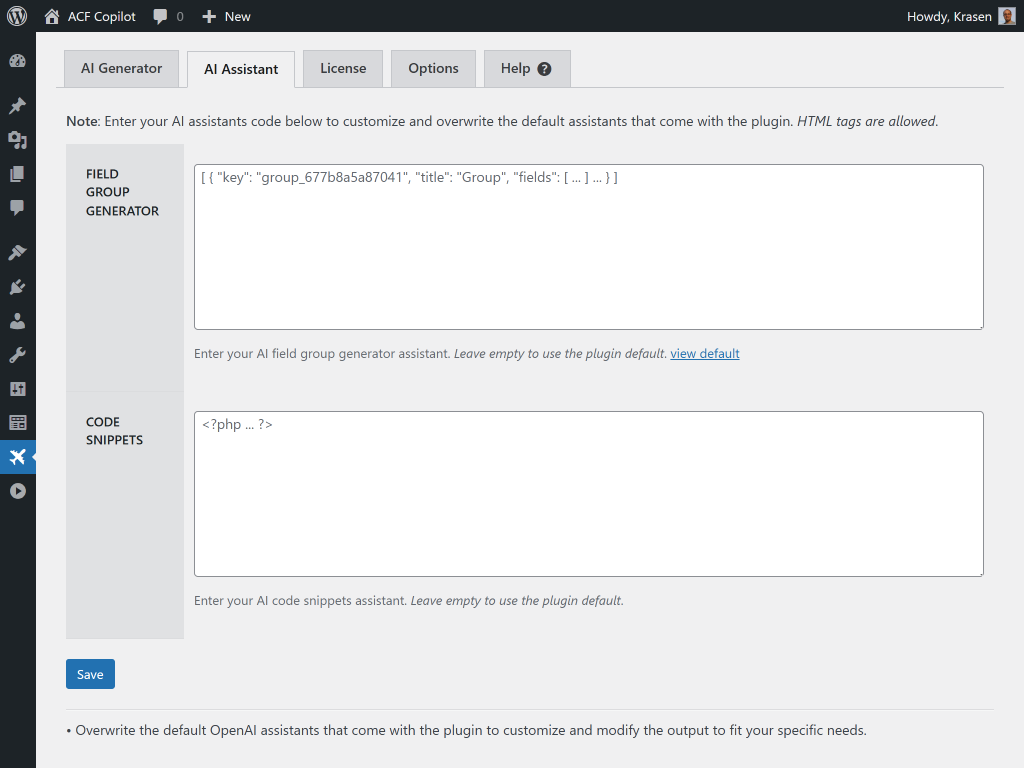Click 'Enter your AI code snippets assistant' description
Viewport: 1024px width, 768px height.
300,600
